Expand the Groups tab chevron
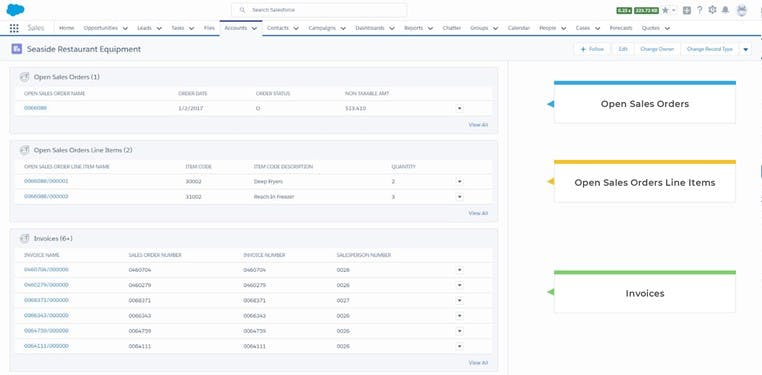The image size is (762, 375). click(495, 29)
